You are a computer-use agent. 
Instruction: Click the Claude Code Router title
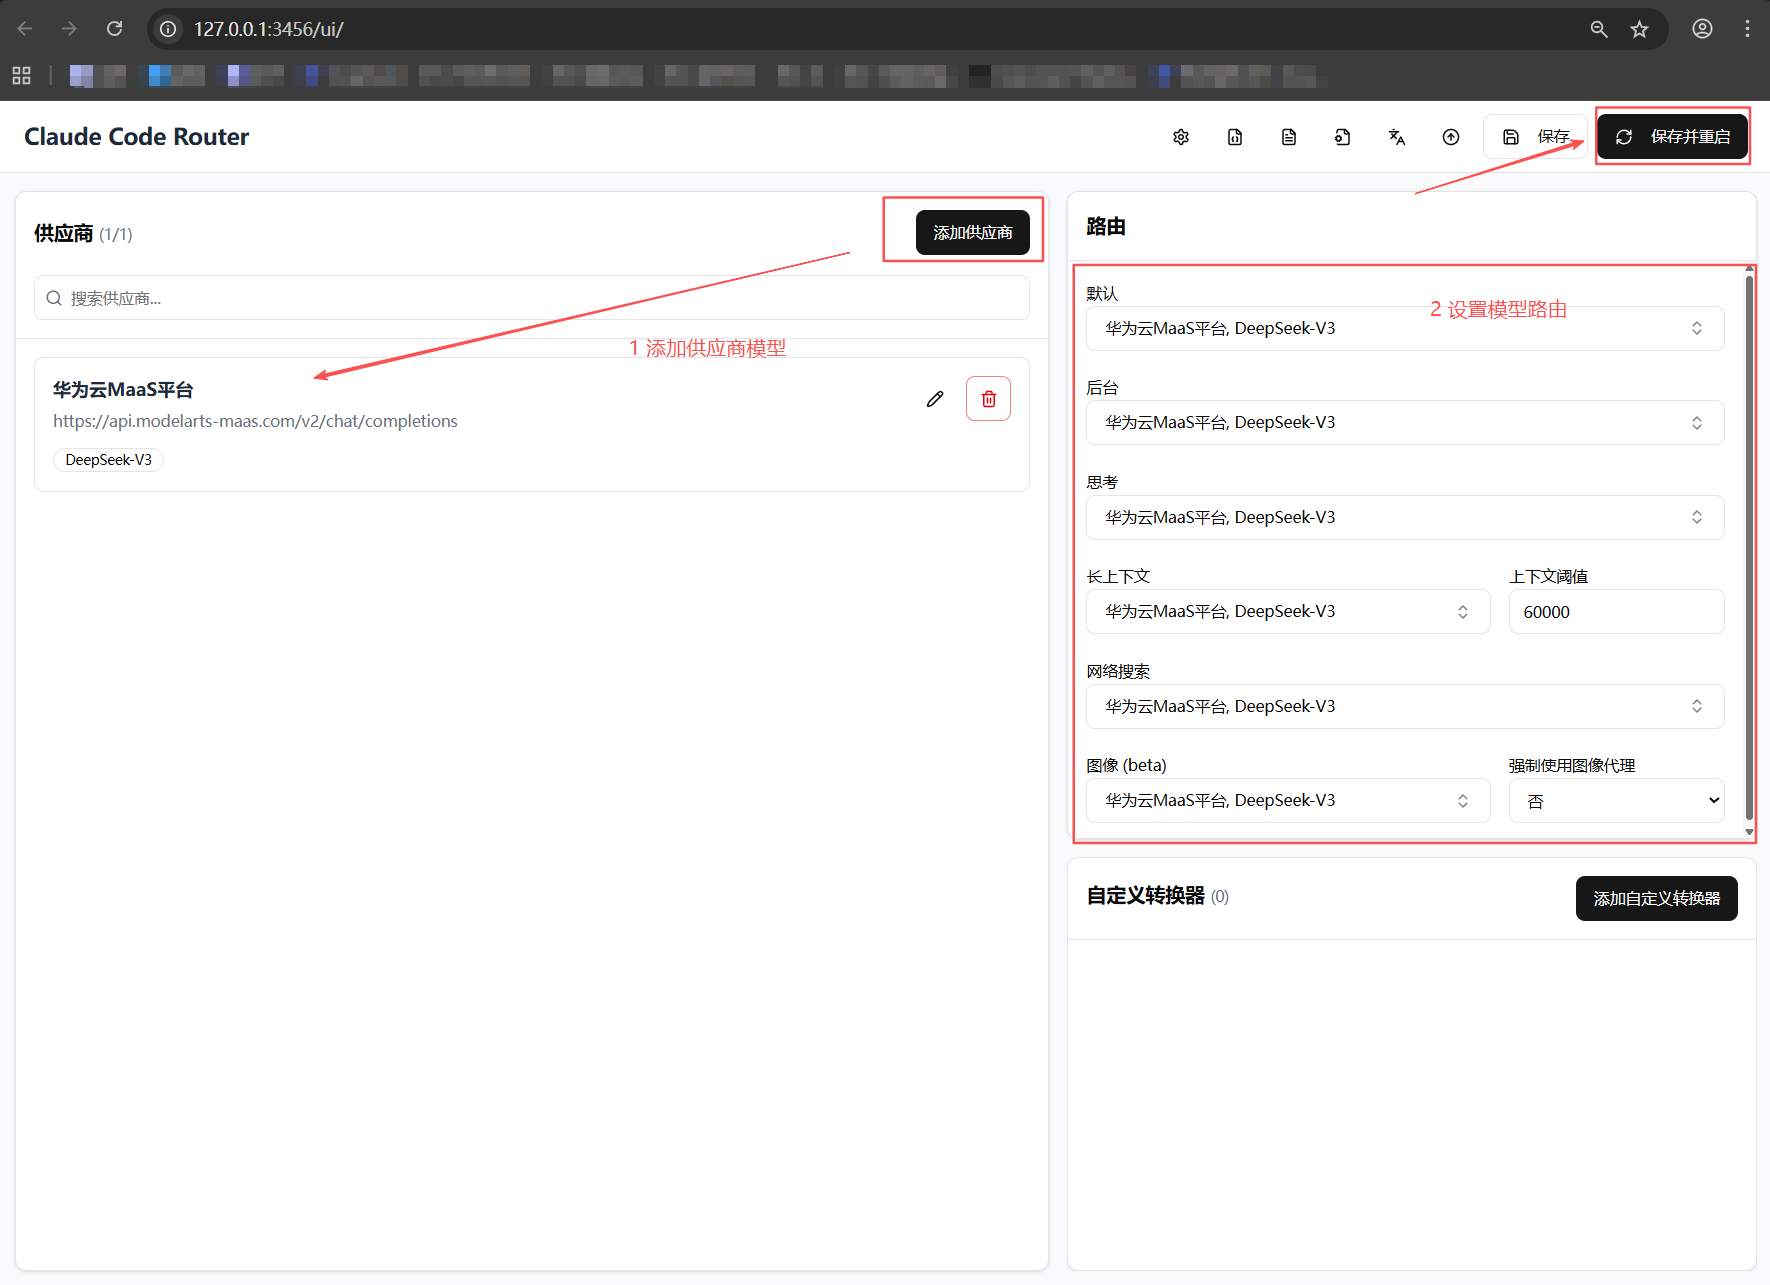pyautogui.click(x=136, y=137)
